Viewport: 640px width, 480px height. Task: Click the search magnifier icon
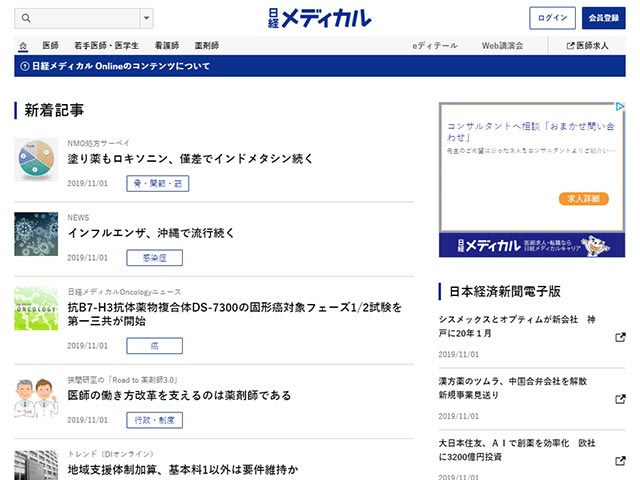click(x=26, y=18)
